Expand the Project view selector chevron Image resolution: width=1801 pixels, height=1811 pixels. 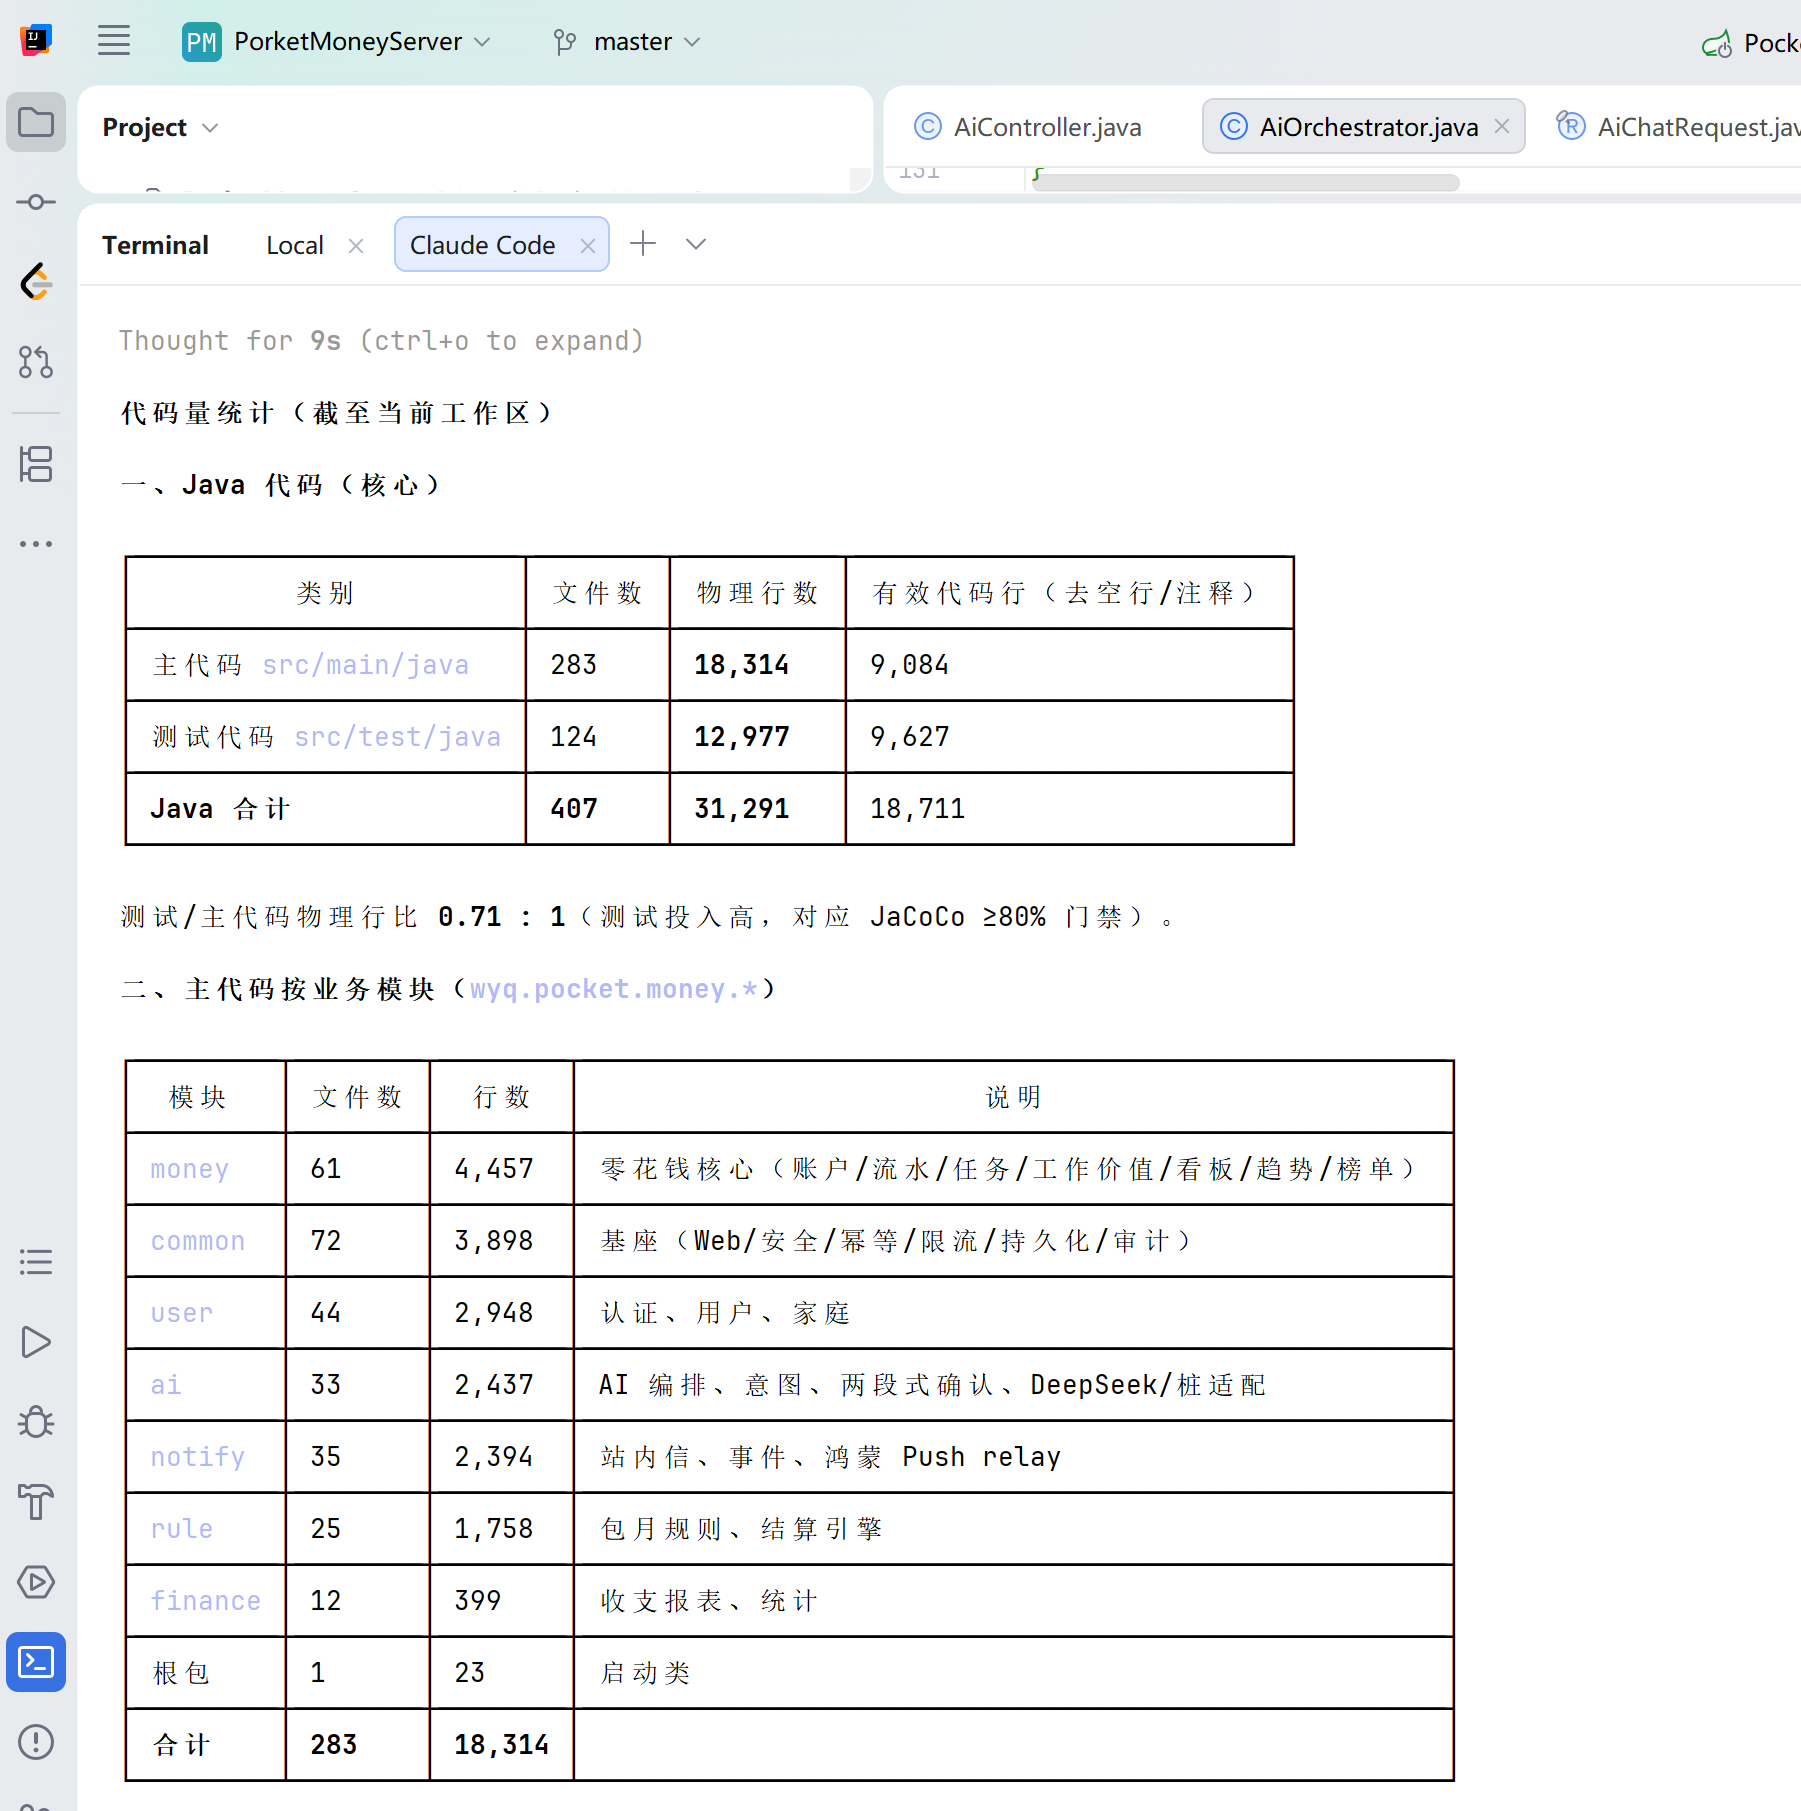tap(210, 128)
